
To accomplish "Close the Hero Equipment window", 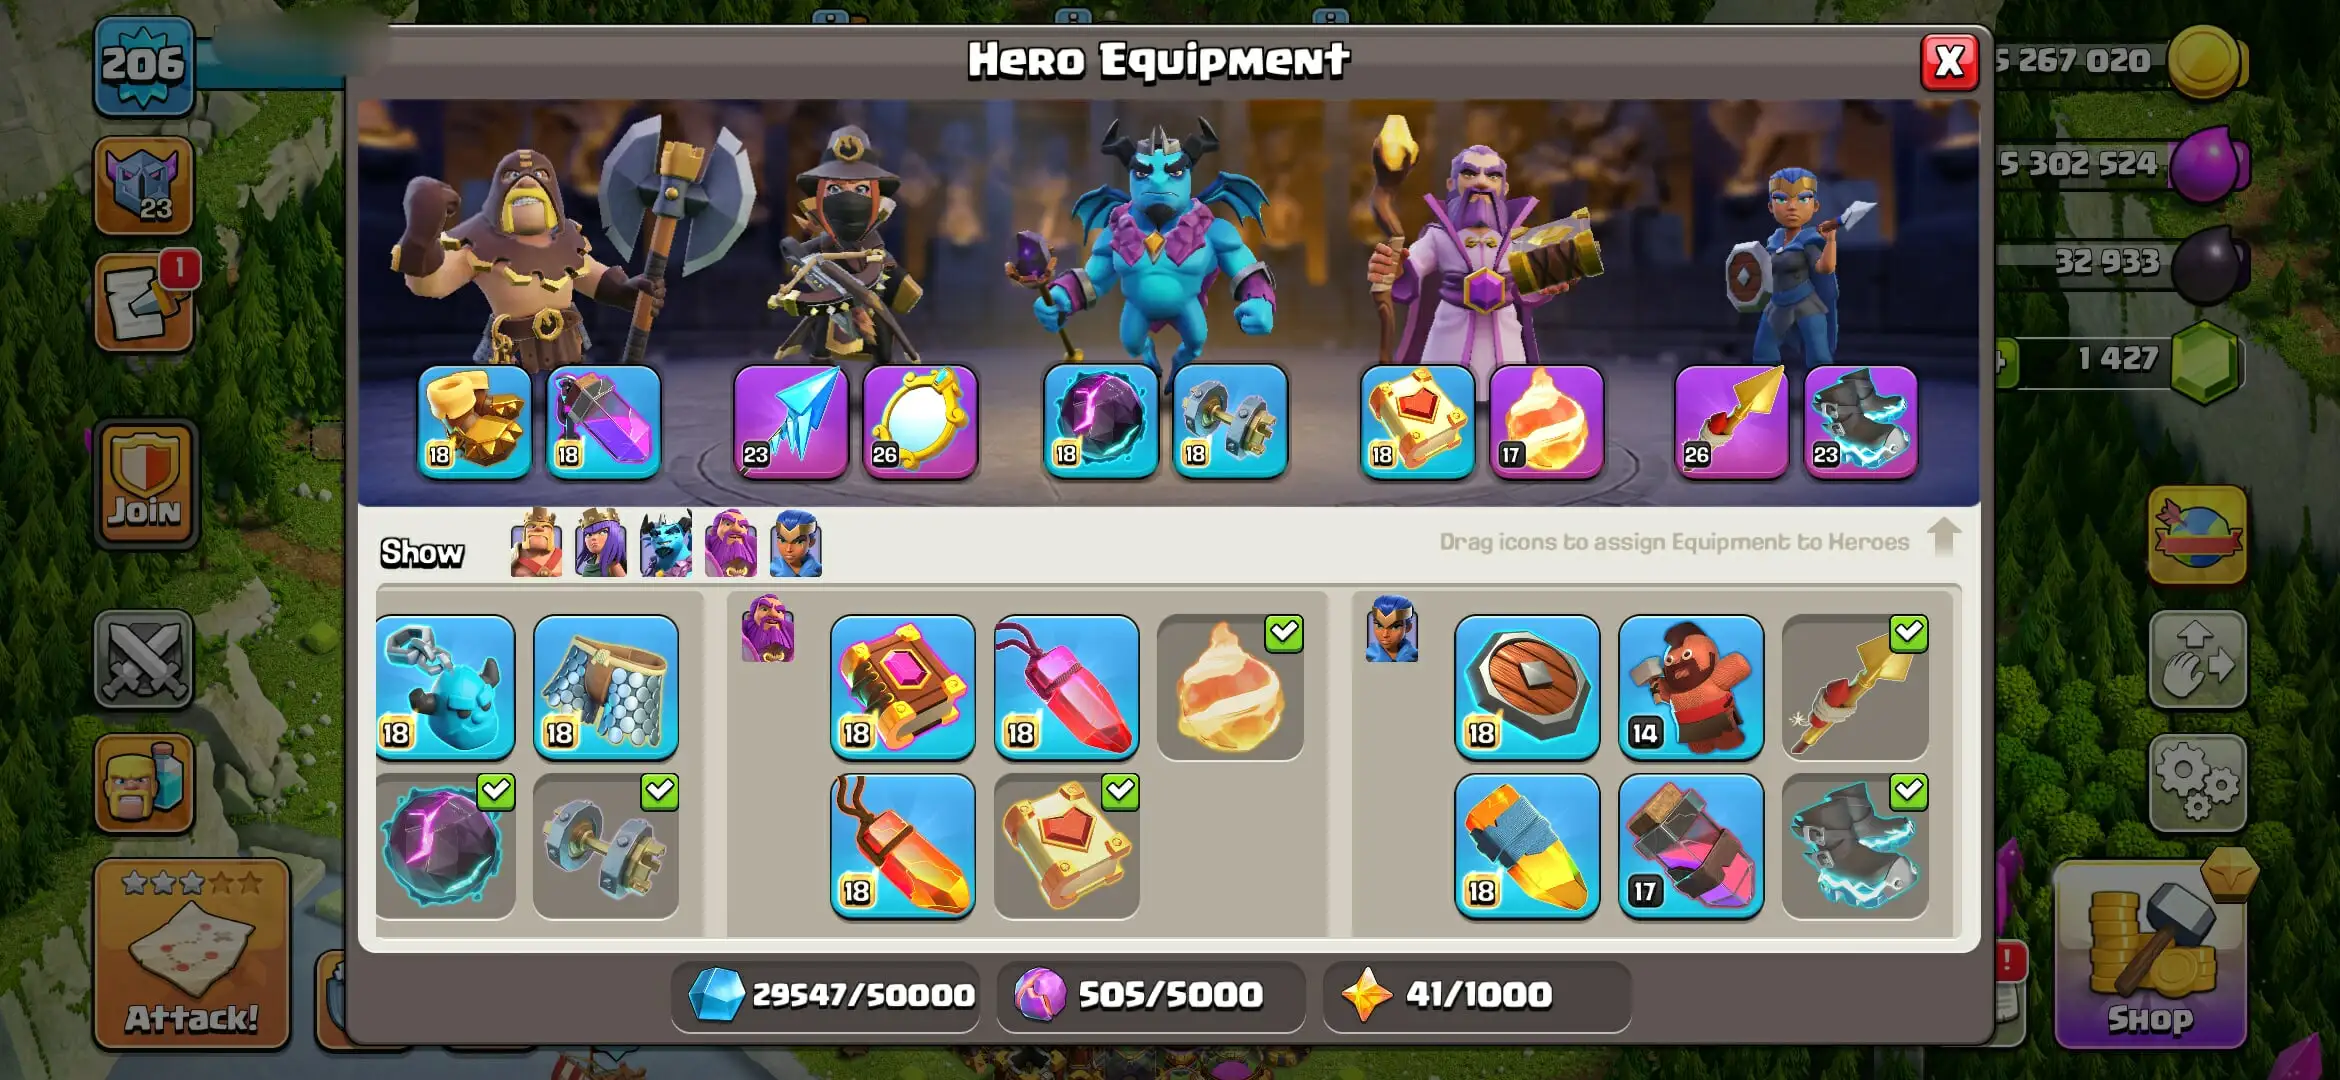I will [x=1949, y=62].
